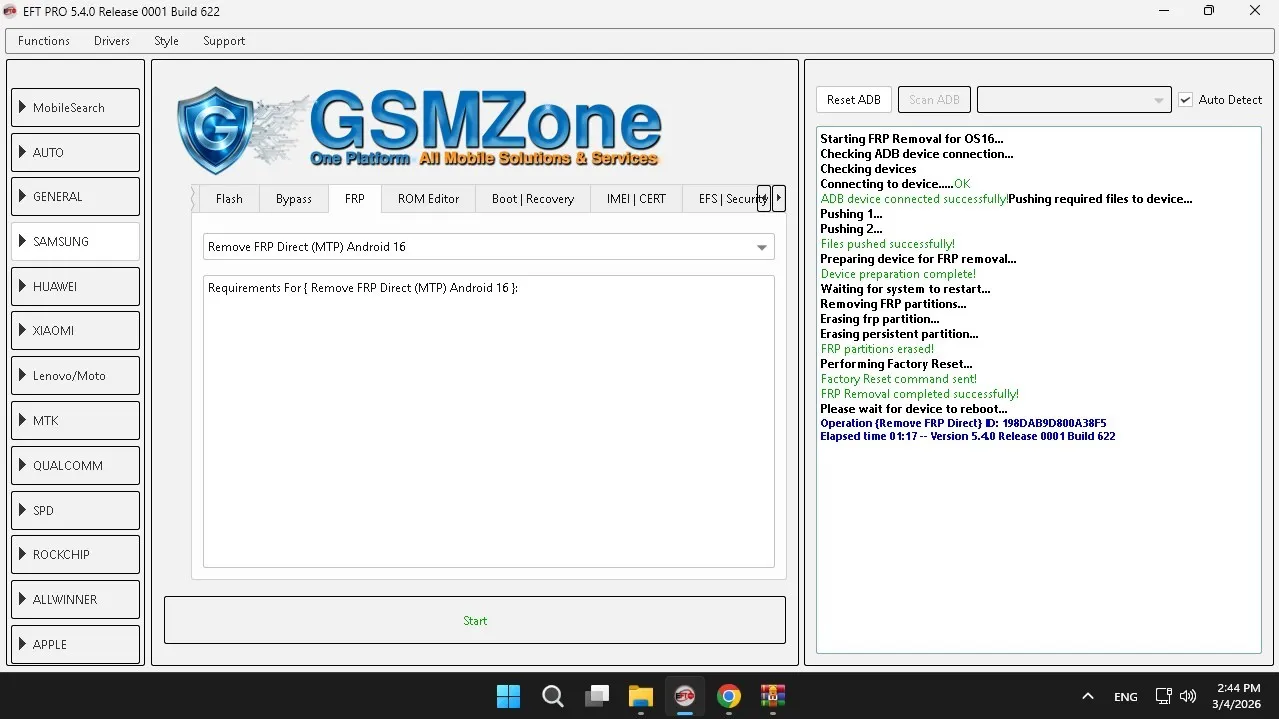Image resolution: width=1279 pixels, height=719 pixels.
Task: Launch WinRAR from the taskbar
Action: pyautogui.click(x=773, y=696)
